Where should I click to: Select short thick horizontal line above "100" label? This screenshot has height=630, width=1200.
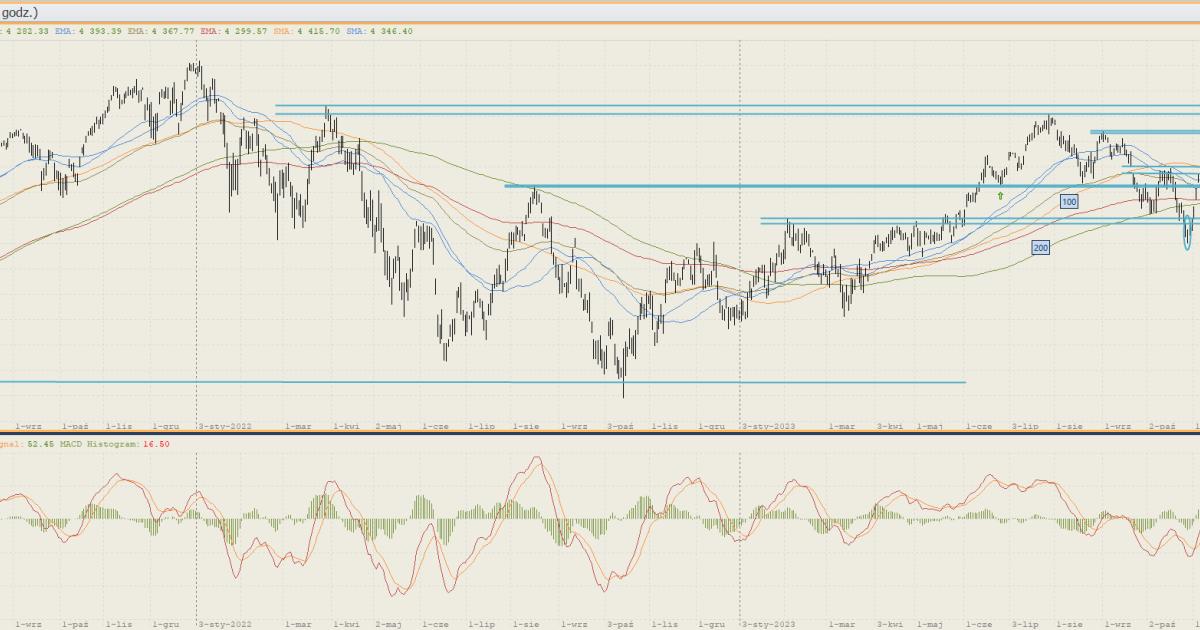pos(1145,132)
